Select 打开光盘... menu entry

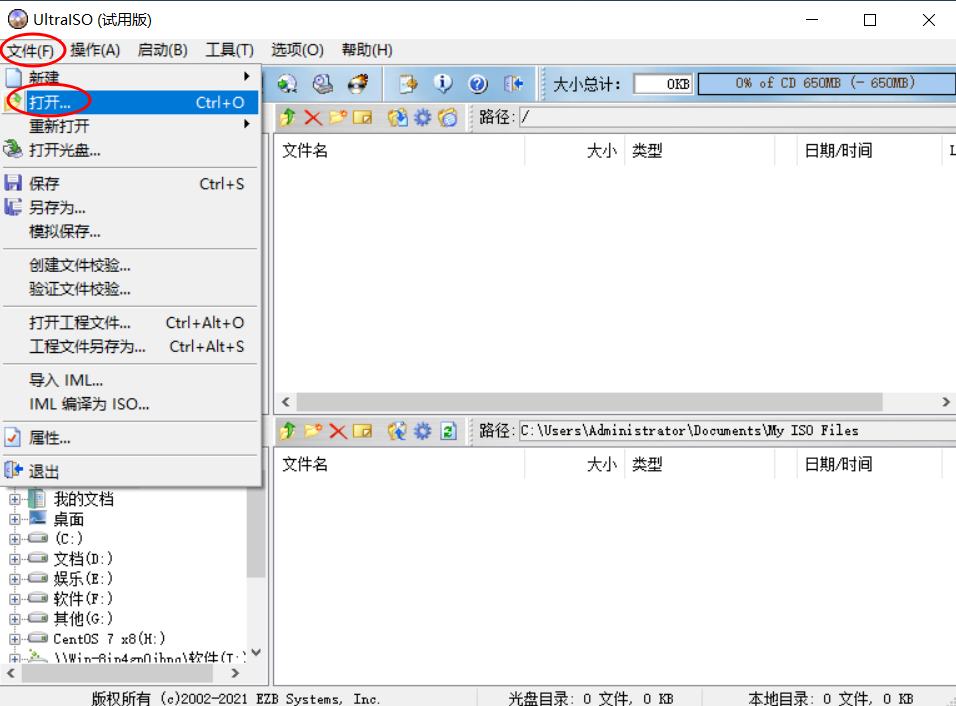131,150
